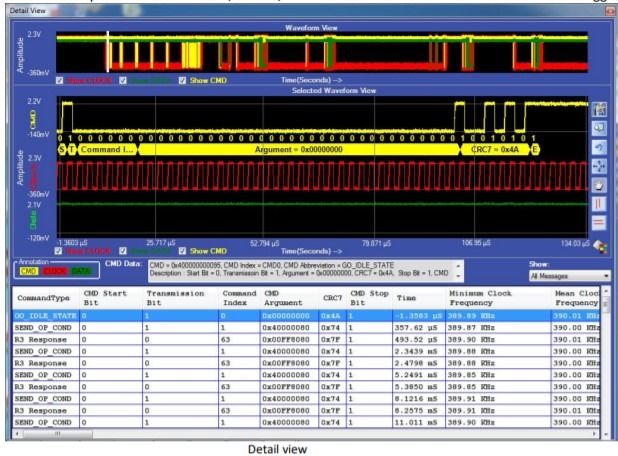618x456 pixels.
Task: Toggle Show CMD checkbox under top Waveform View
Action: tap(184, 81)
